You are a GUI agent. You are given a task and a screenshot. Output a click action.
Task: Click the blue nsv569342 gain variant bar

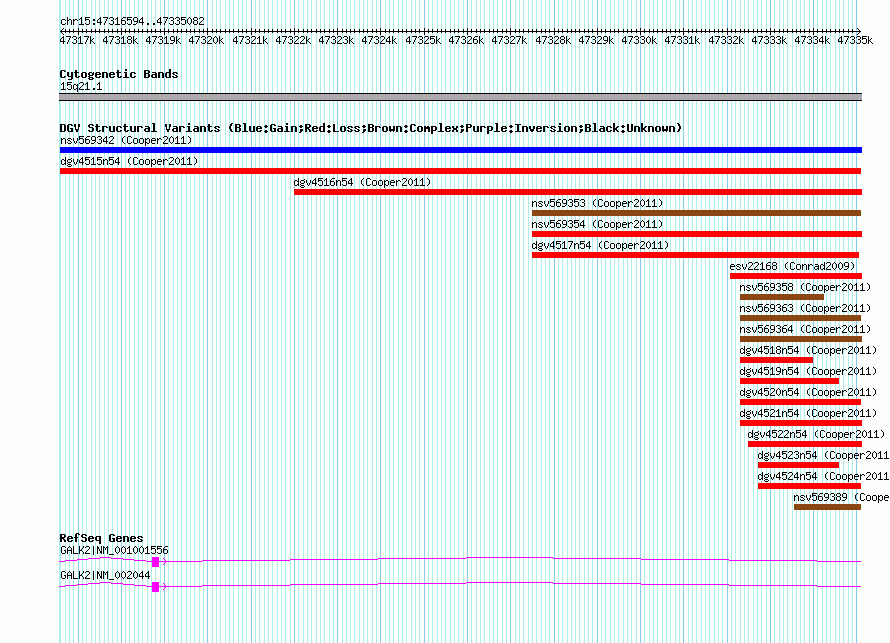460,150
